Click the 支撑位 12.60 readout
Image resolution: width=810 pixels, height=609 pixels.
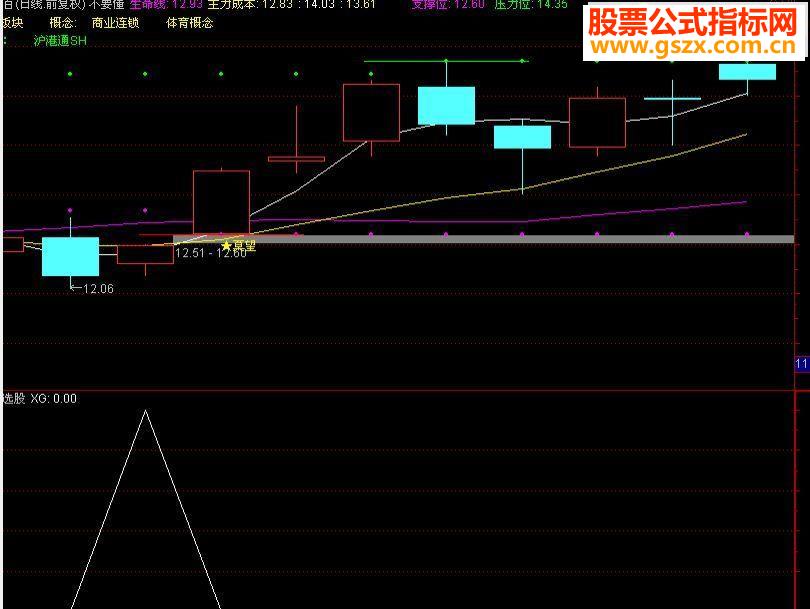448,5
